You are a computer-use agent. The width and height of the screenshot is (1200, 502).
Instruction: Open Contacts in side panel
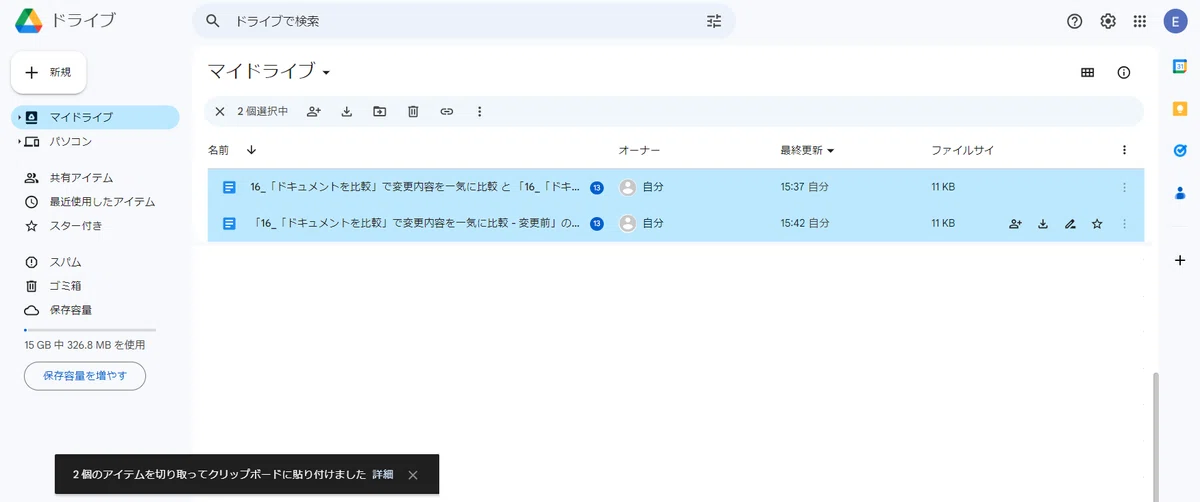(1179, 194)
